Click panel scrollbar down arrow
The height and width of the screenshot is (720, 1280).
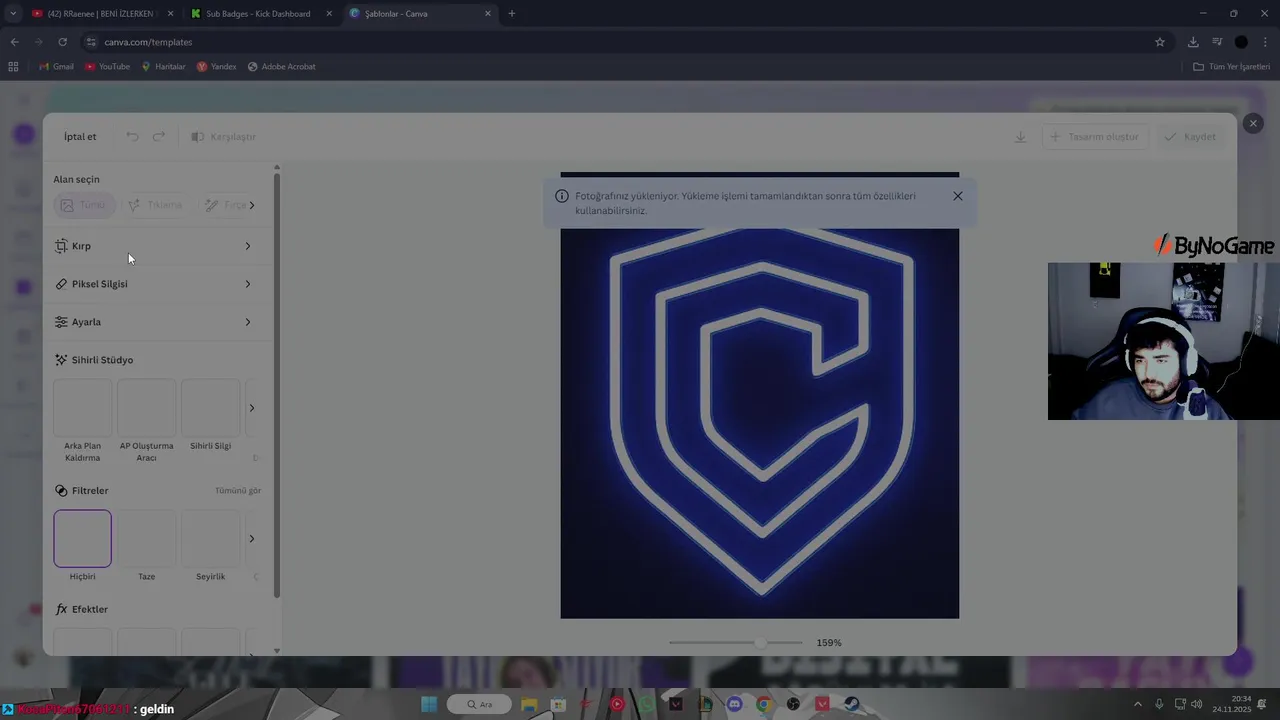point(277,651)
